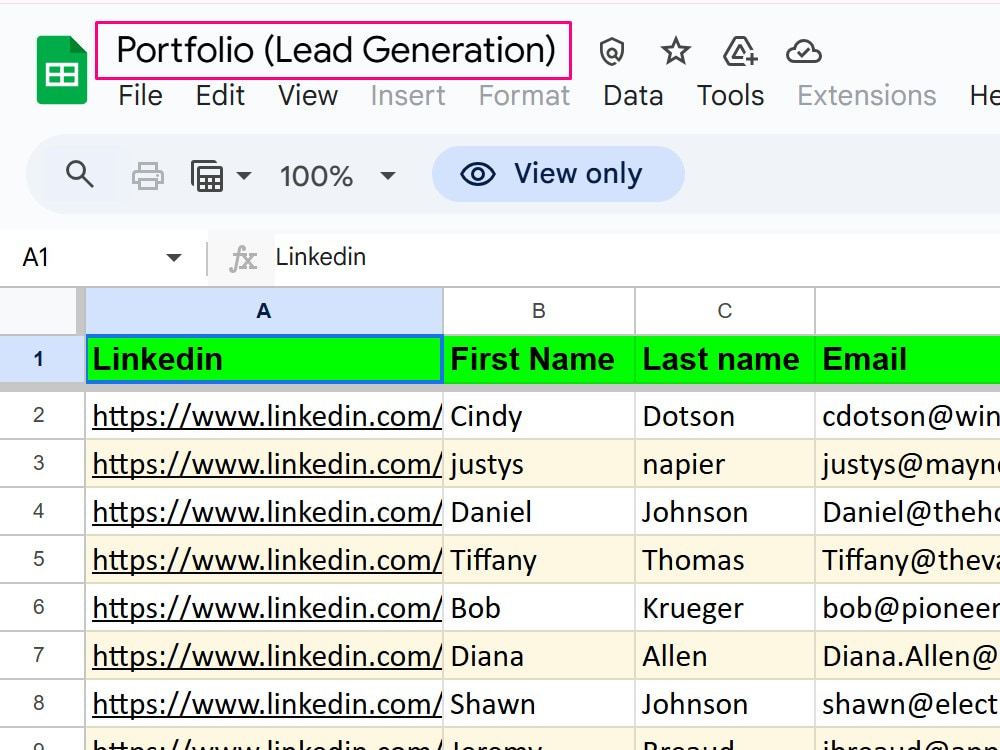Open the View menu

point(308,96)
